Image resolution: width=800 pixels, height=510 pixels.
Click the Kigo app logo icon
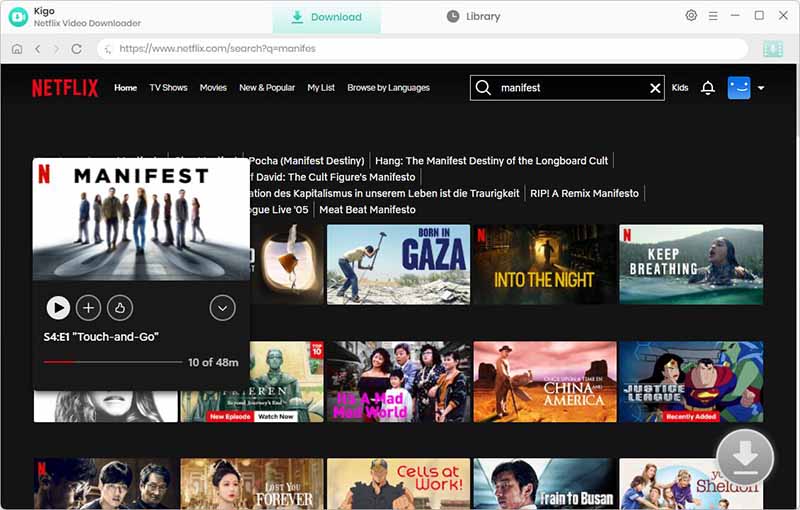coord(18,17)
